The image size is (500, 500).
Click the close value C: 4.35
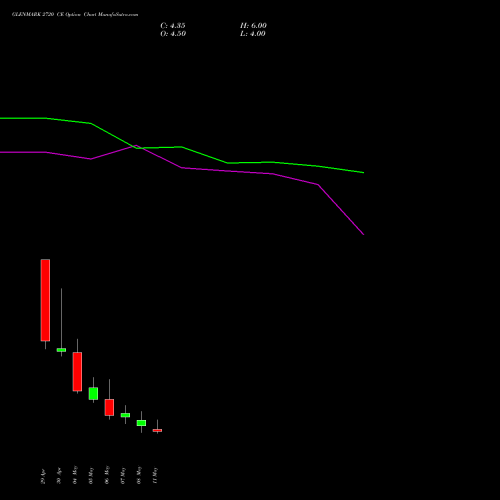click(173, 26)
